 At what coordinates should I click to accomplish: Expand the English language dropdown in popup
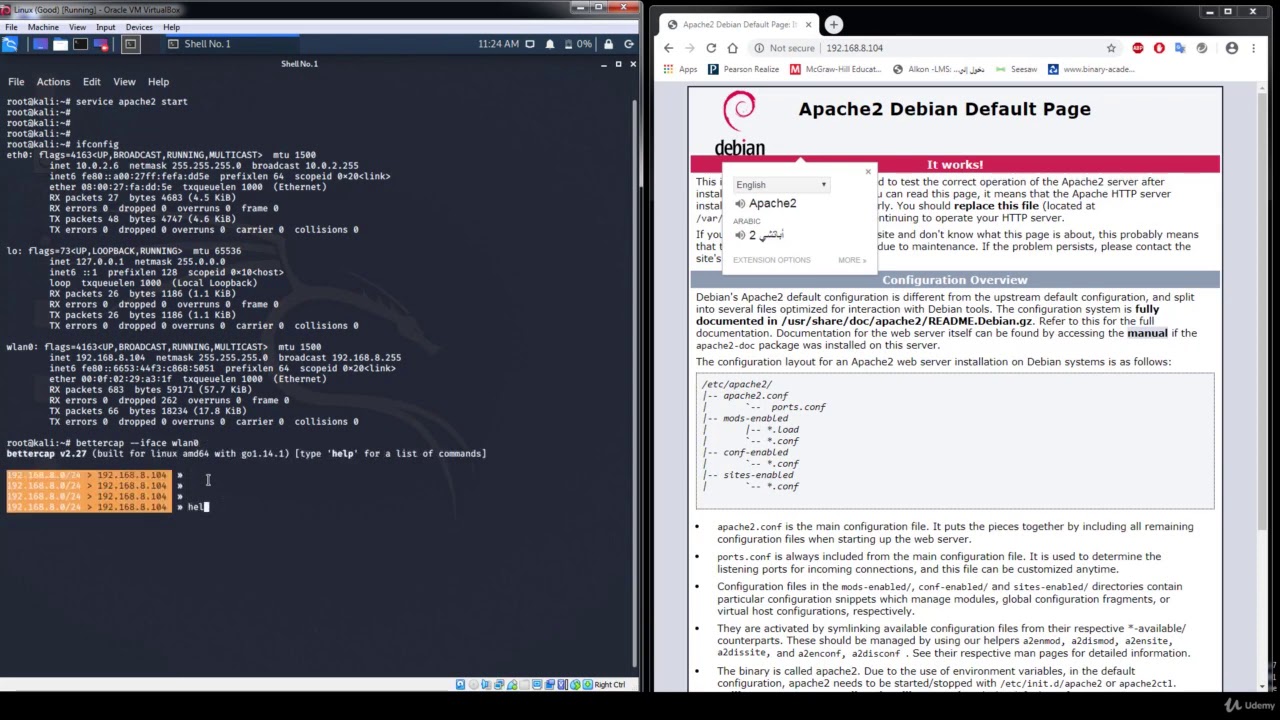[781, 185]
